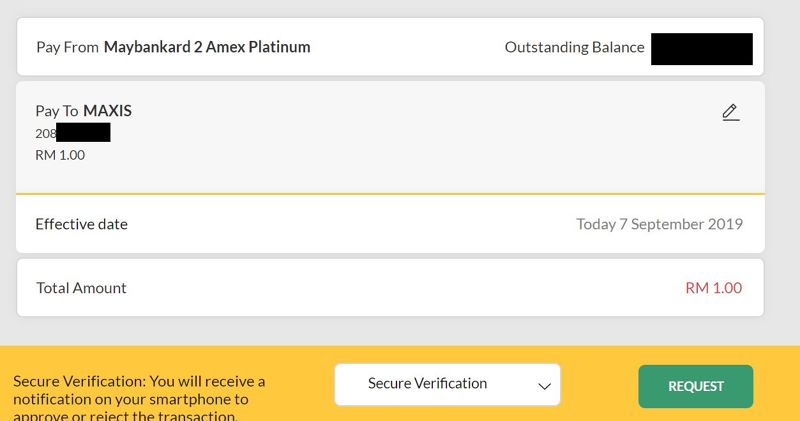
Task: Click the Today 7 September 2019 date
Action: coord(659,224)
